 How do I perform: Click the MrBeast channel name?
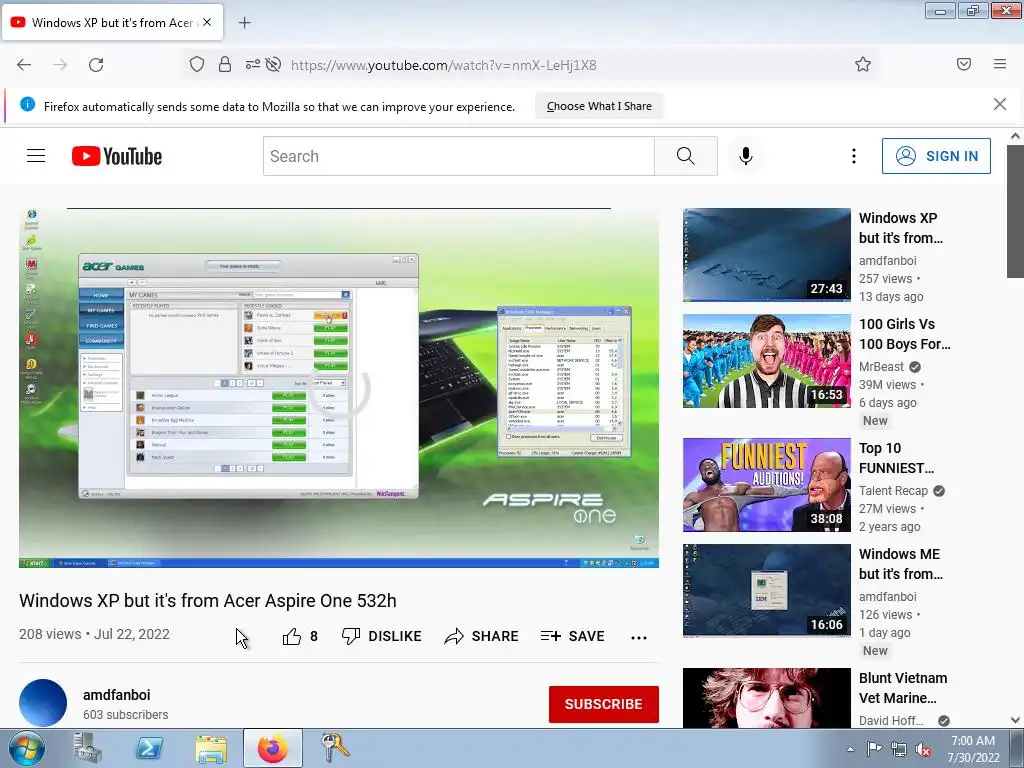point(881,366)
